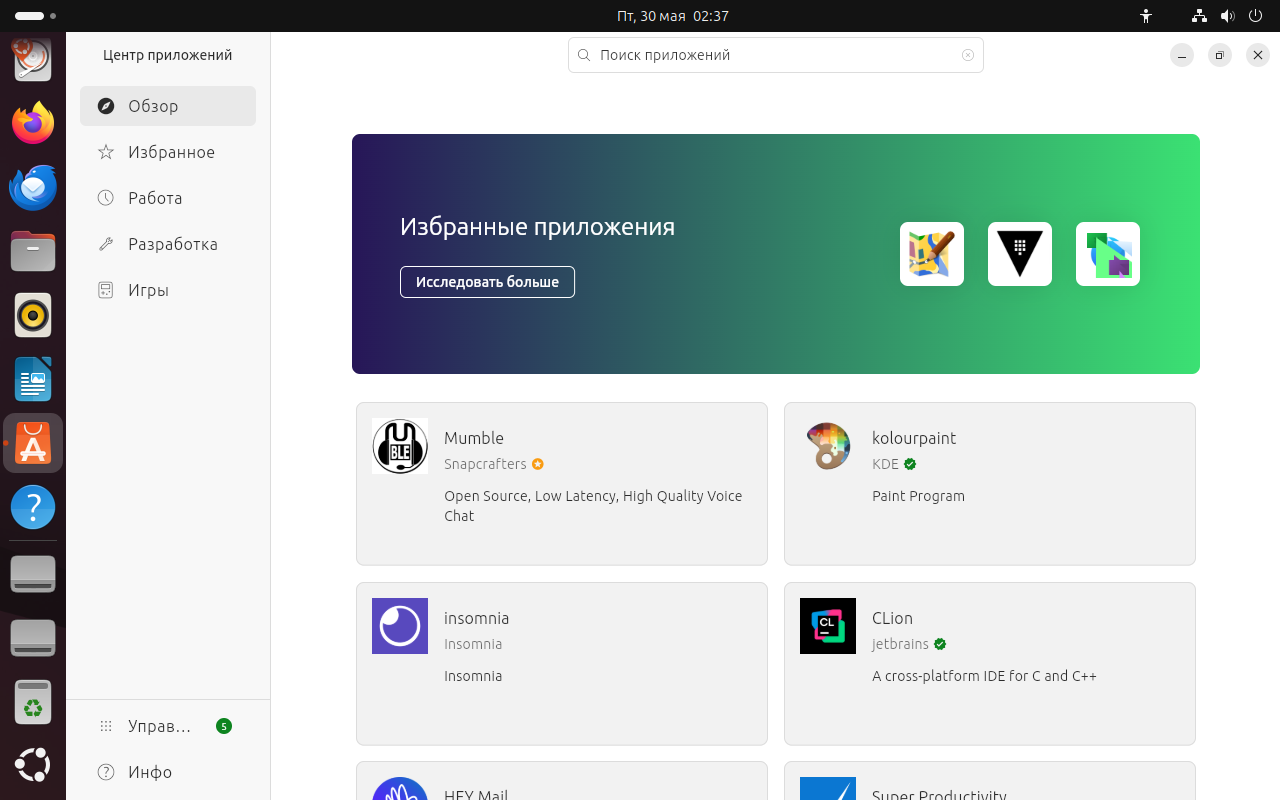Viewport: 1280px width, 800px height.
Task: Open the map-with-pencil featured app icon
Action: [932, 254]
